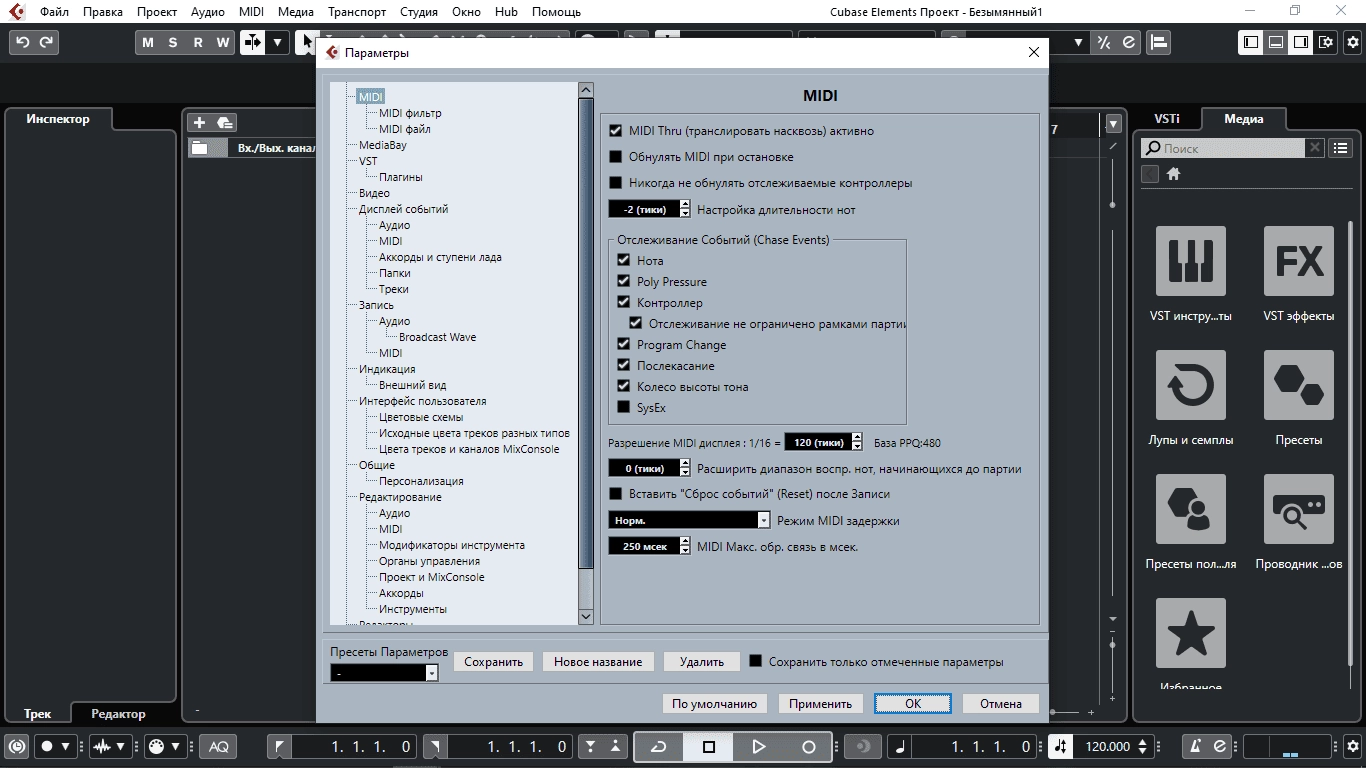
Task: Open the toolbar setup gear icon
Action: pos(1352,42)
